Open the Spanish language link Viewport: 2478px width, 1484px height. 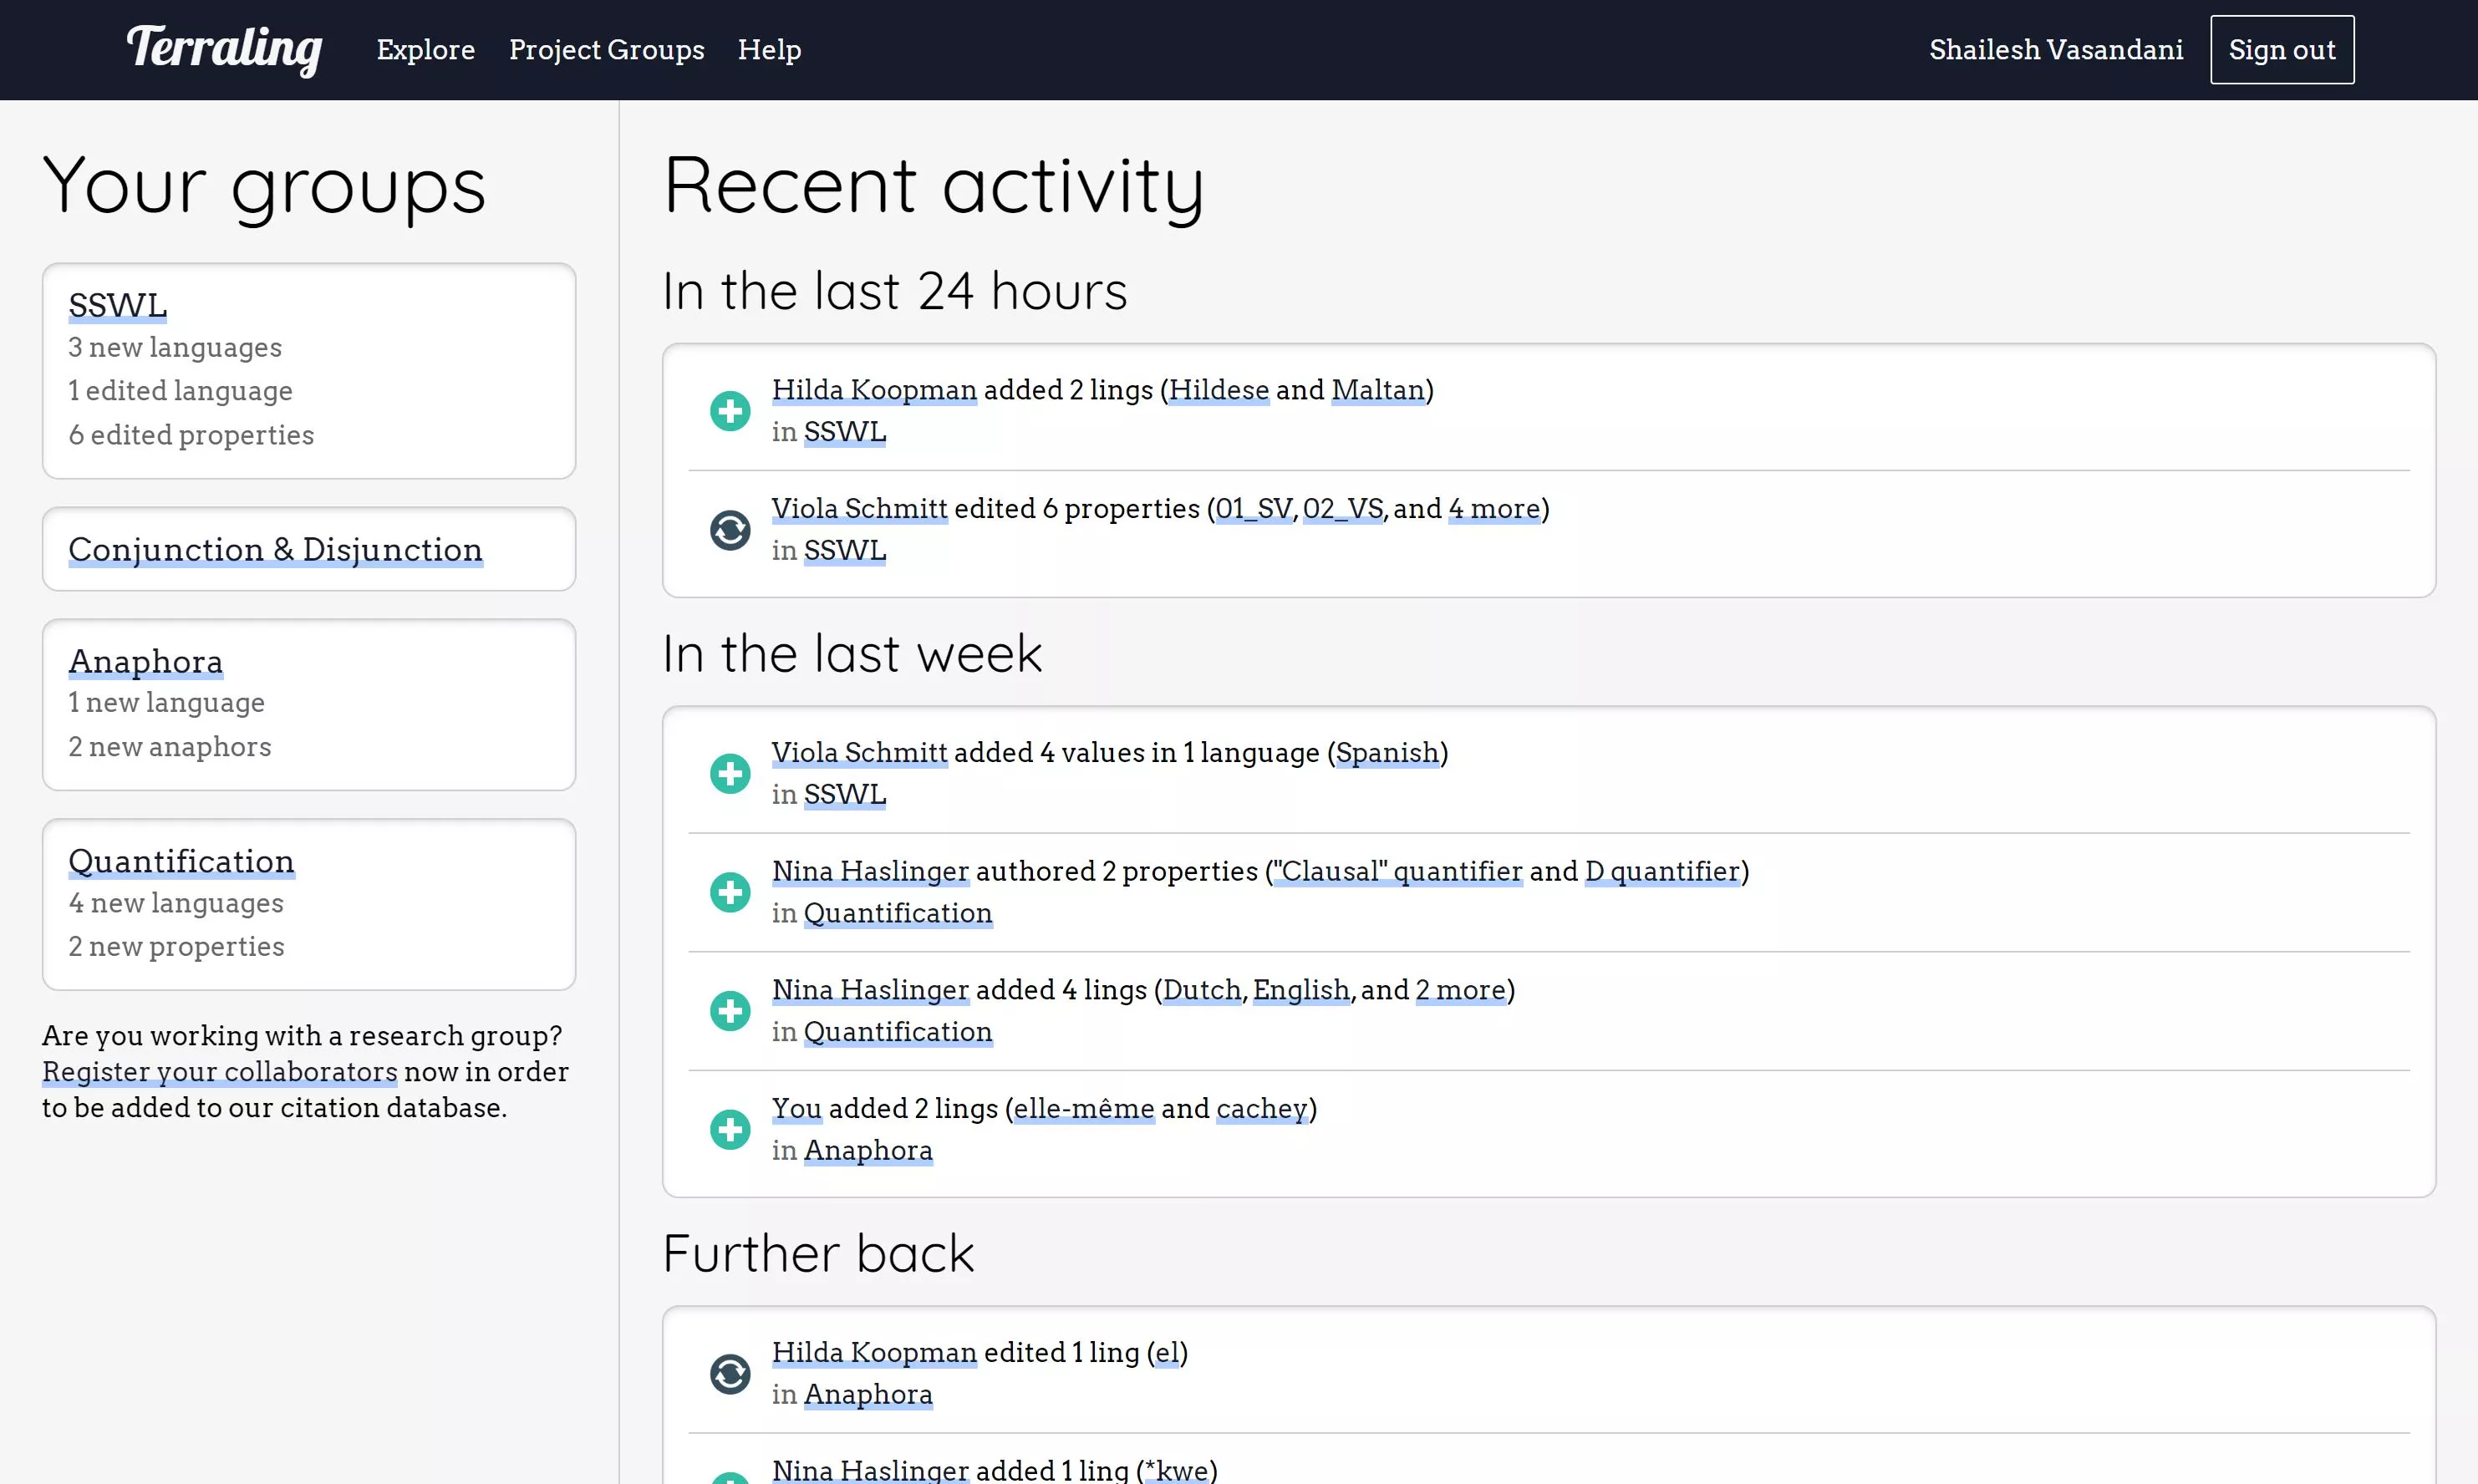(1387, 753)
